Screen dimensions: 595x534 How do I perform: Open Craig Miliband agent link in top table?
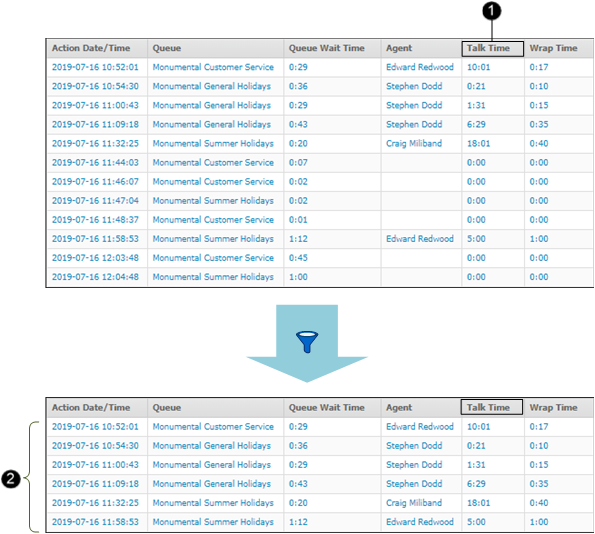point(414,143)
